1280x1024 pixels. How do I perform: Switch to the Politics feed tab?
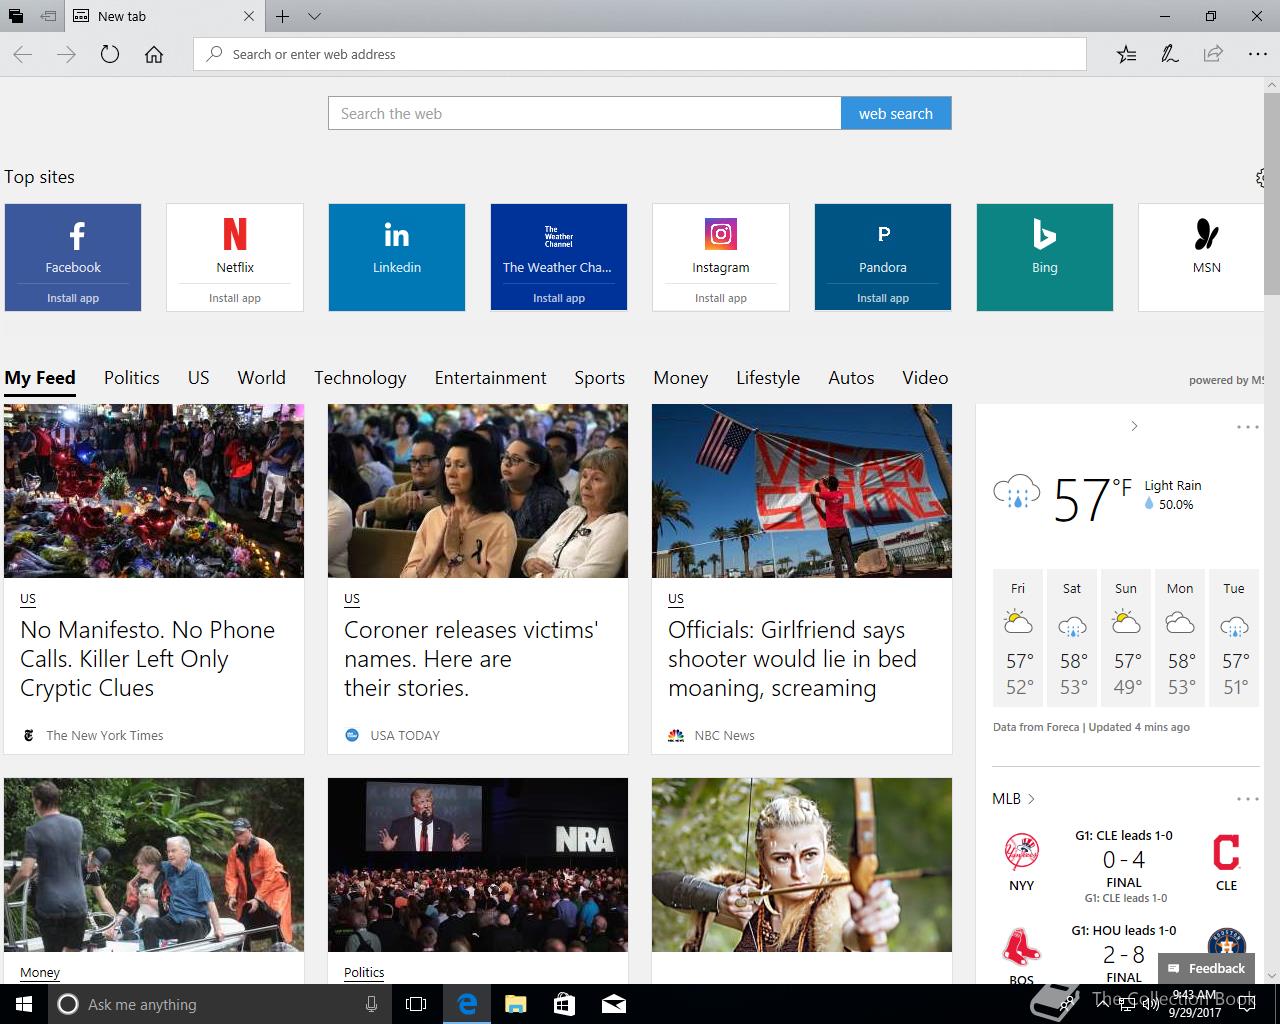click(x=132, y=378)
